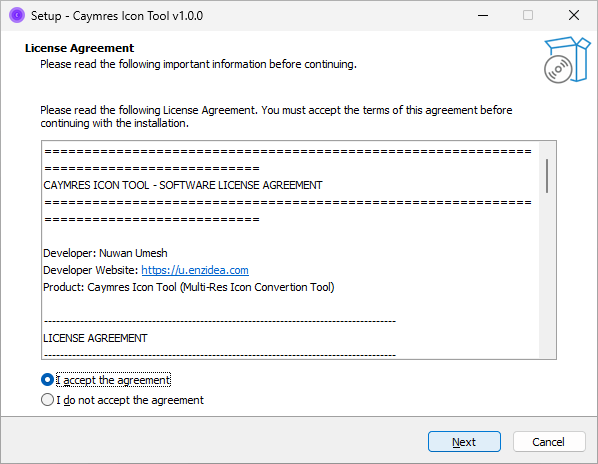Screen dimensions: 598x464
Task: Click the bold "License Agreement" page heading
Action: pos(79,48)
